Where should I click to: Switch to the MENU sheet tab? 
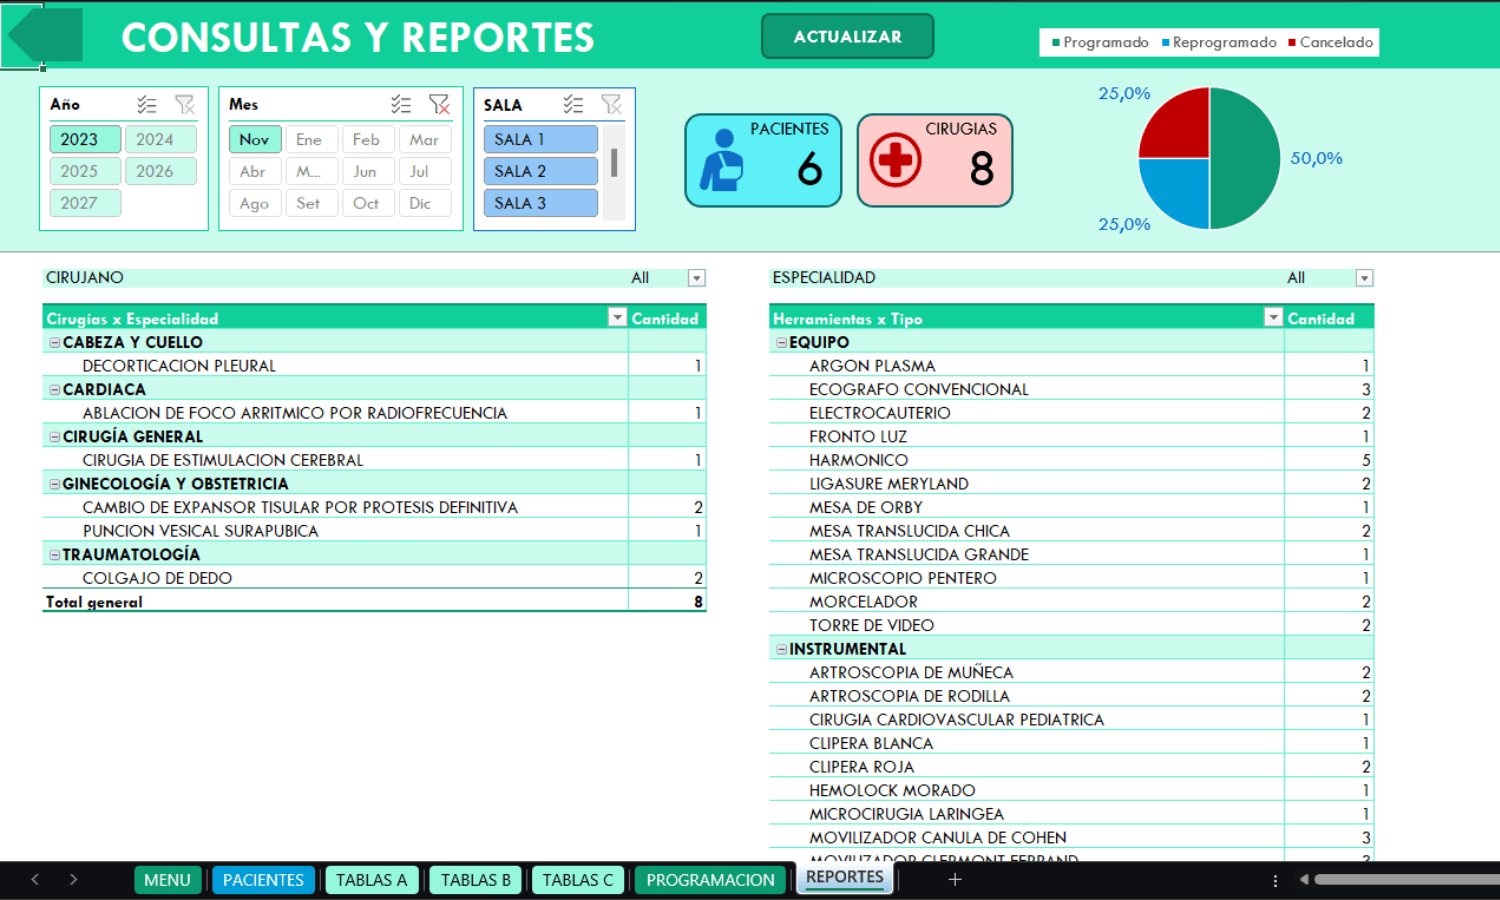[167, 880]
